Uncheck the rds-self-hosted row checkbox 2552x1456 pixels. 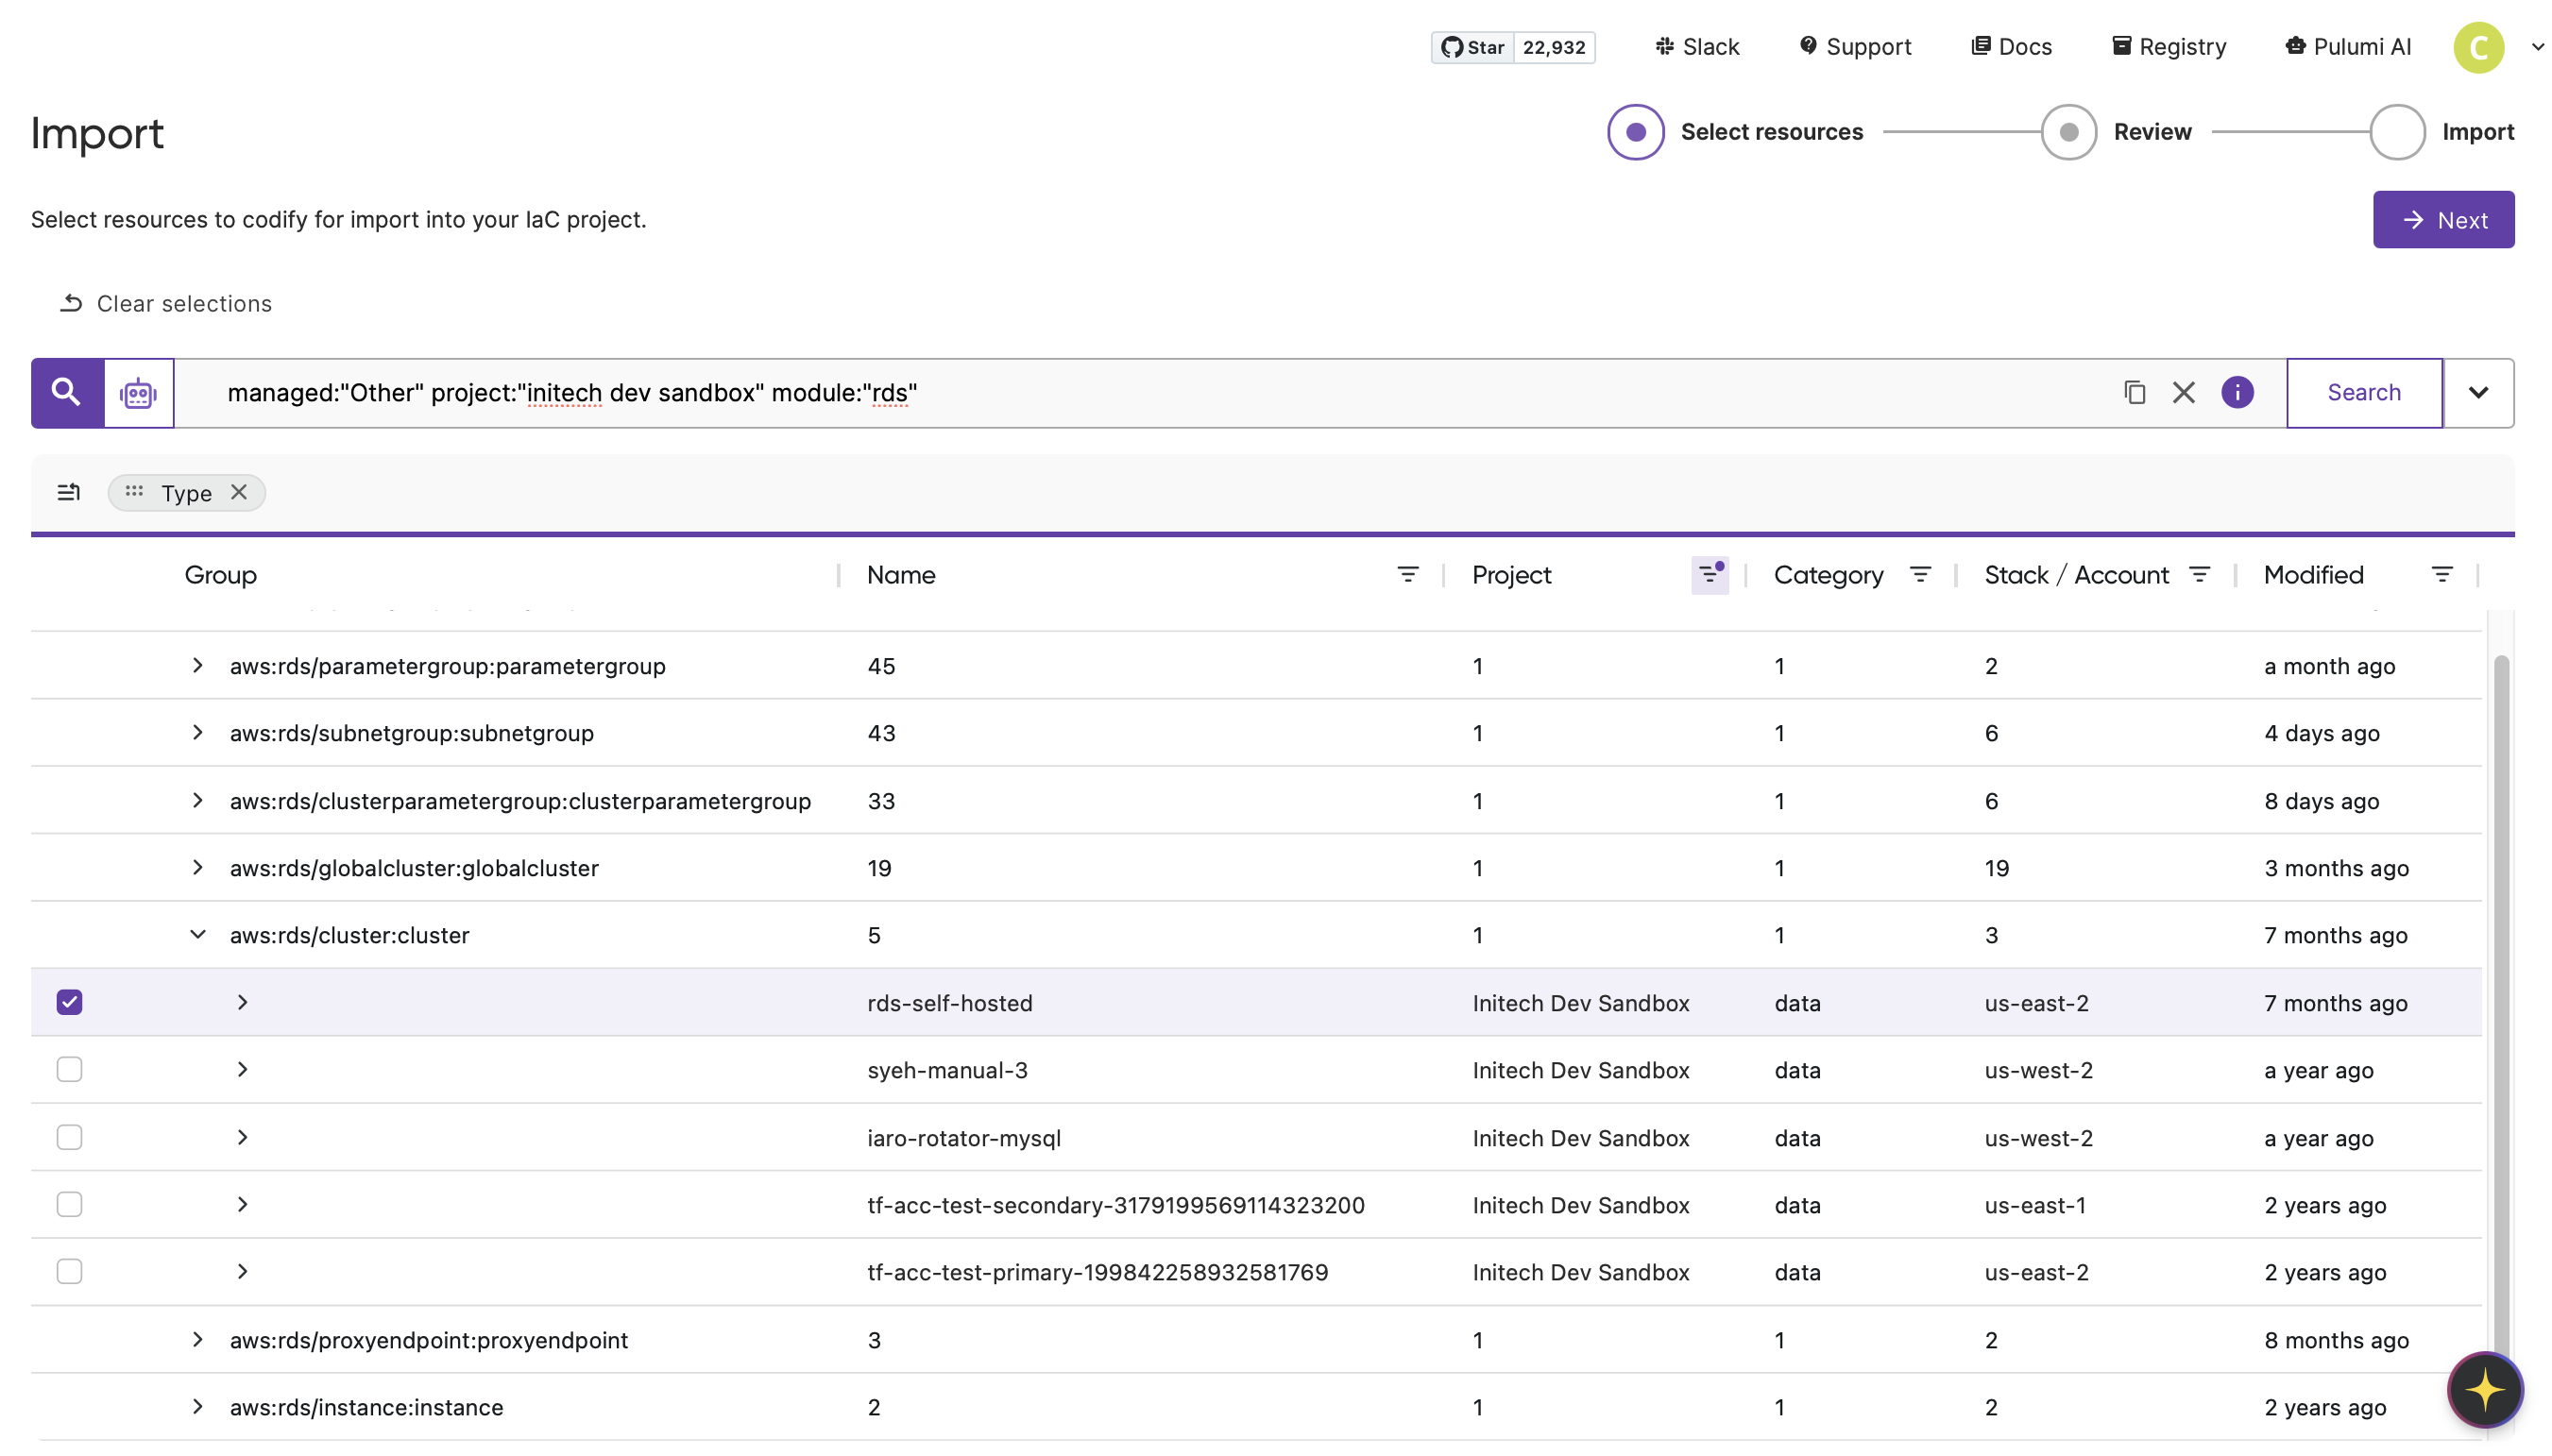click(x=69, y=1002)
